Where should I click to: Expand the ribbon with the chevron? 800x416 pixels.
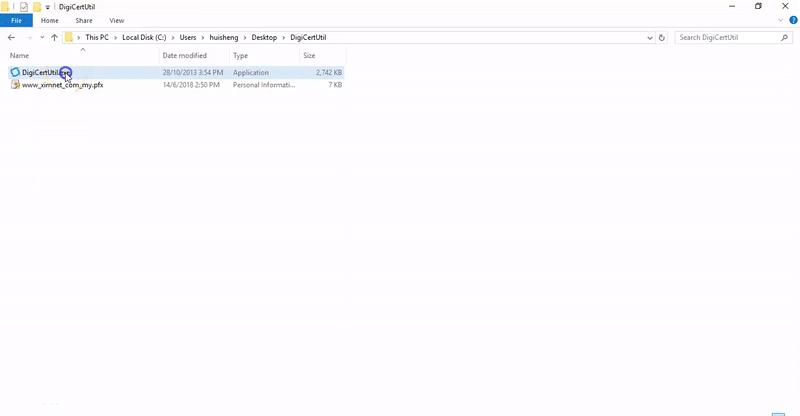coord(780,20)
